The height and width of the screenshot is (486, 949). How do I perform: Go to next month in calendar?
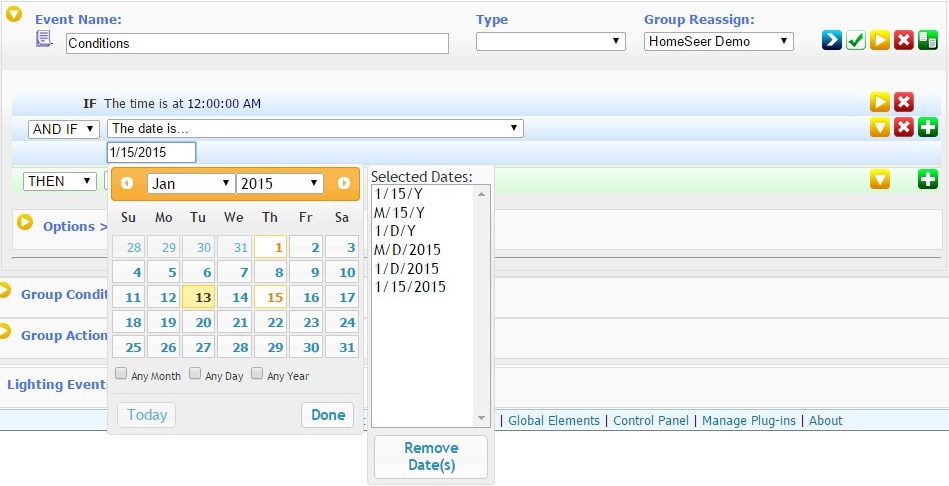coord(343,183)
